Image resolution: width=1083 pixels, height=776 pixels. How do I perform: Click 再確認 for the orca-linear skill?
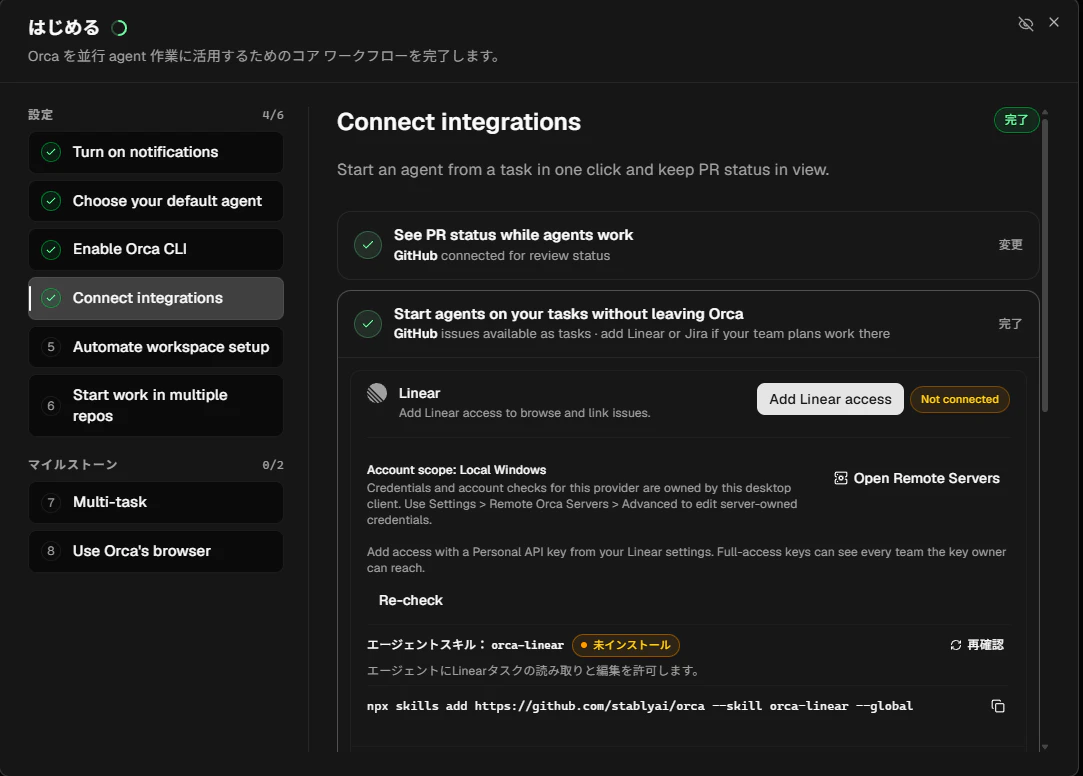coord(977,645)
